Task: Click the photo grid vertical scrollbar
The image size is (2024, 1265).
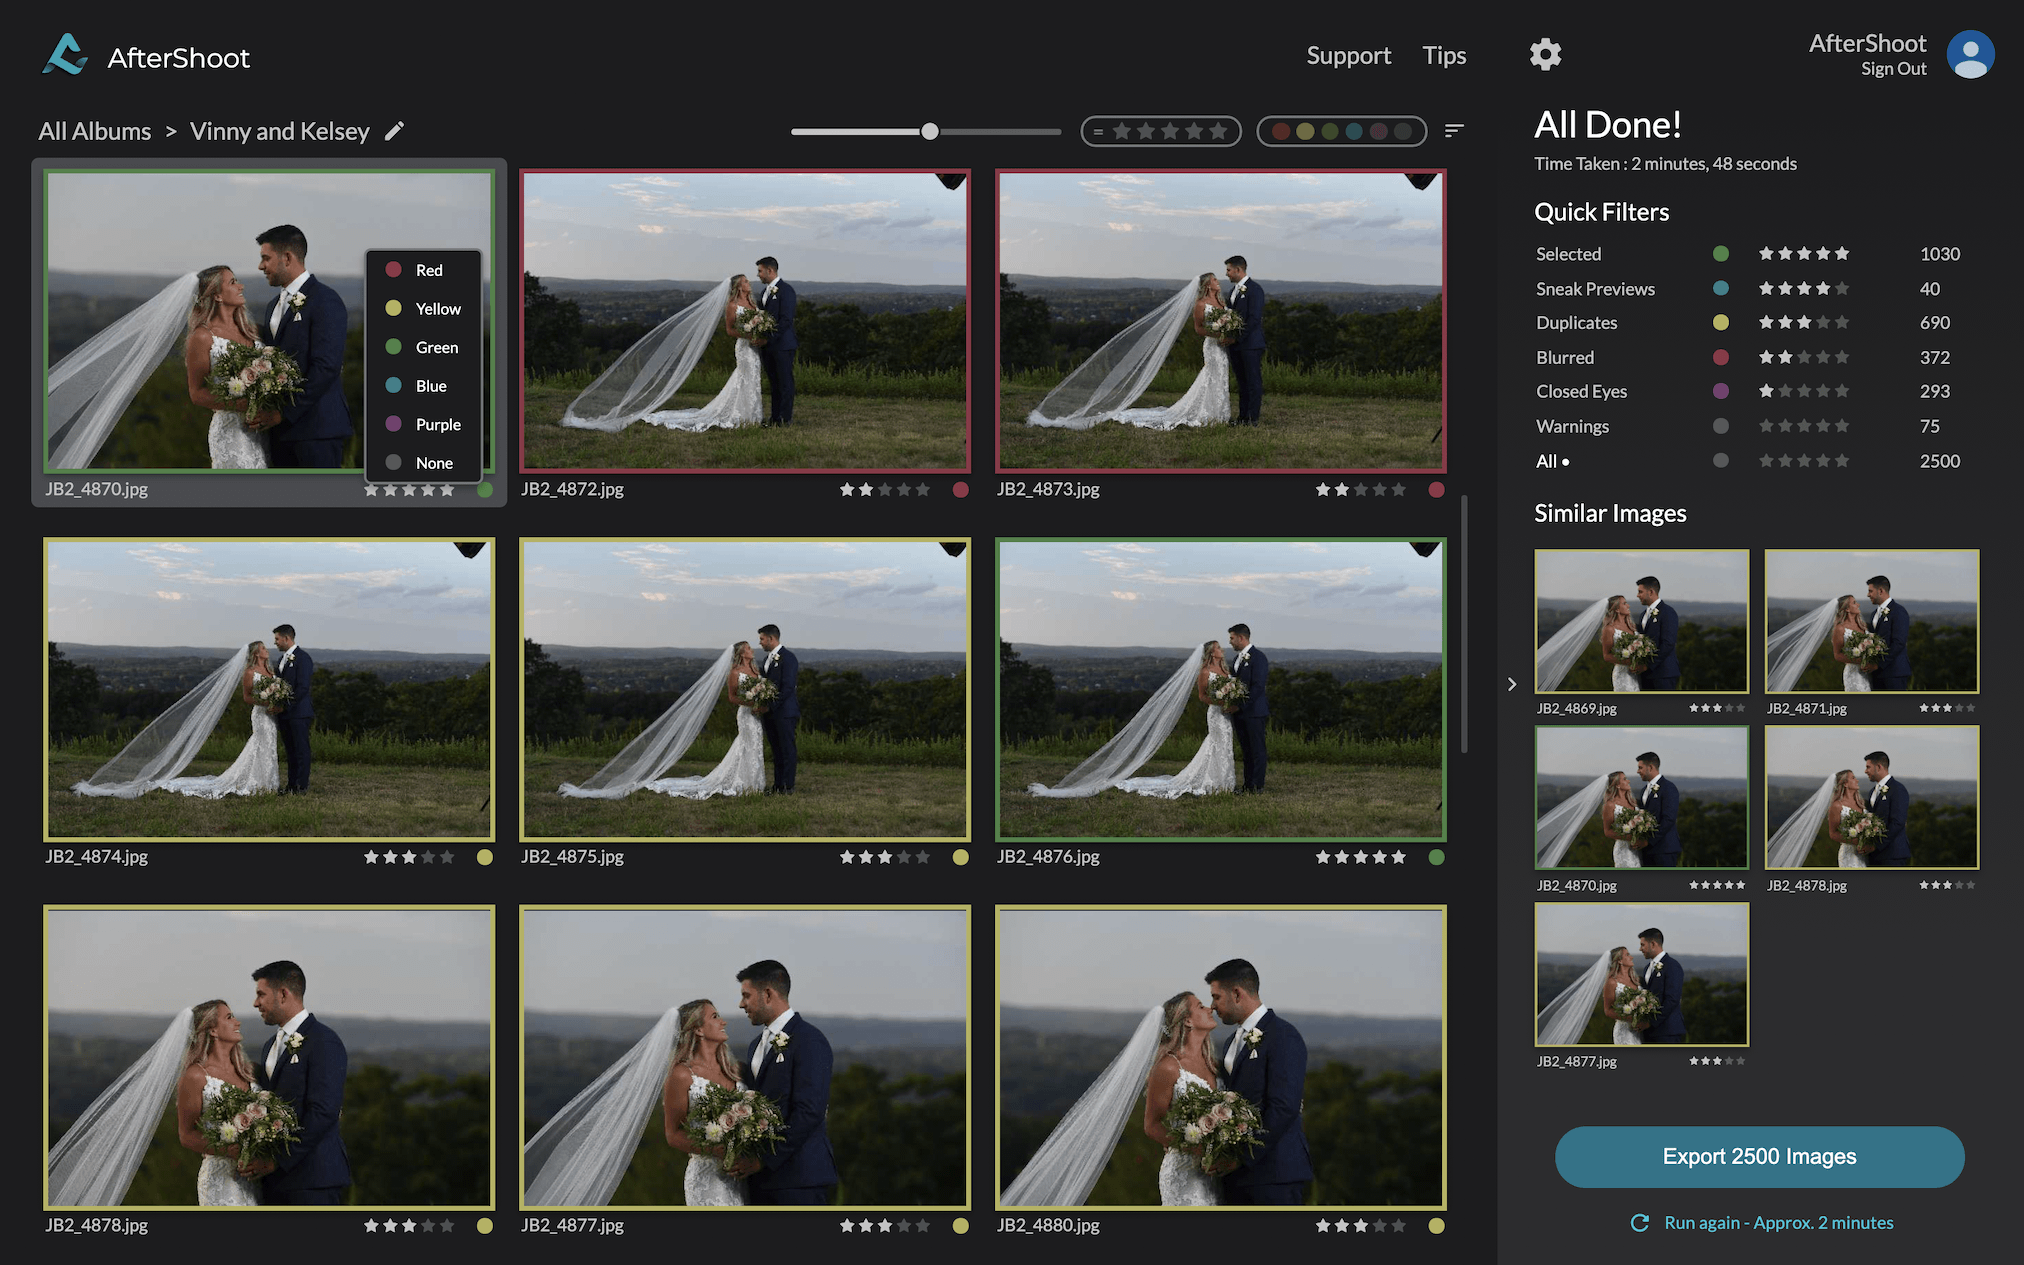Action: tap(1464, 624)
